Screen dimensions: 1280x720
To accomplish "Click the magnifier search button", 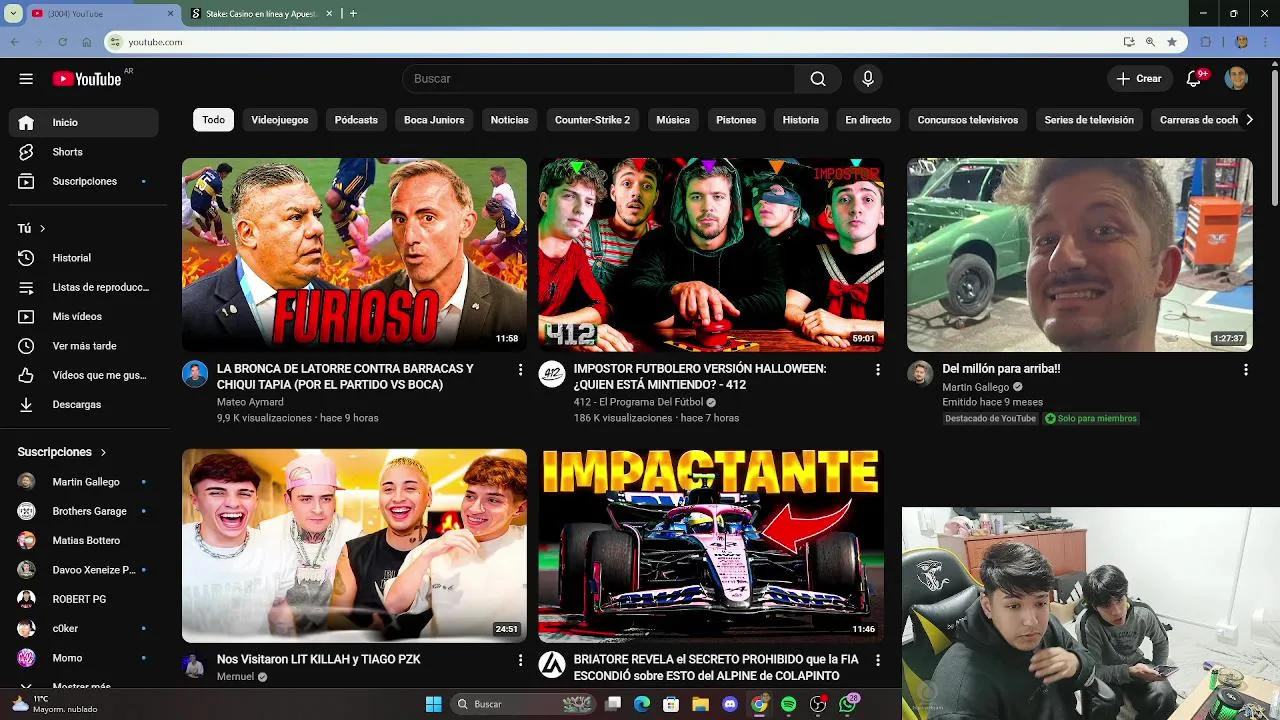I will pyautogui.click(x=818, y=79).
